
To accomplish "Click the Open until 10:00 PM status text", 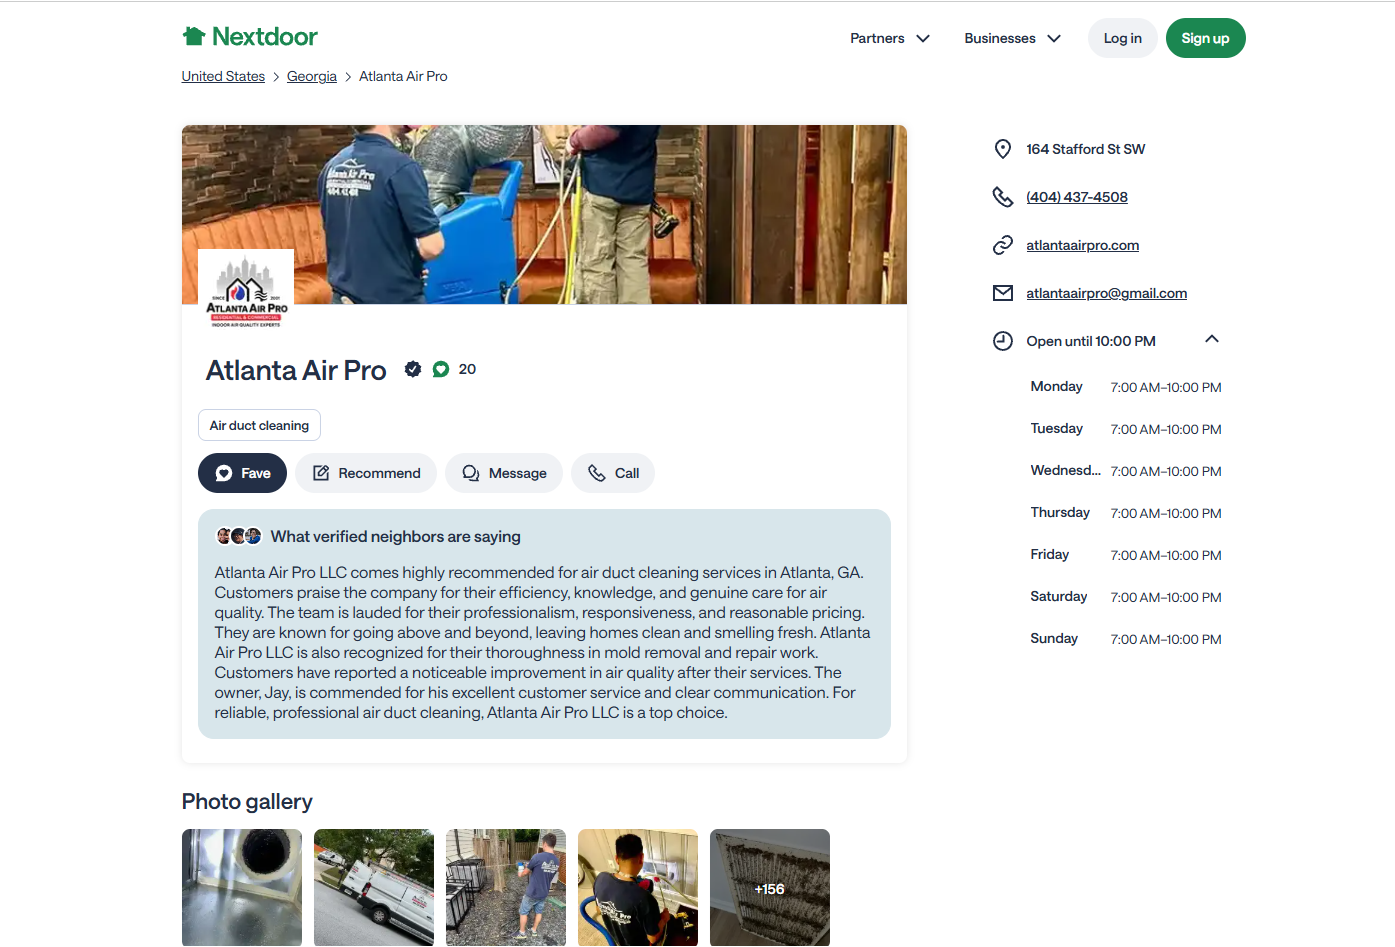I will click(1091, 341).
